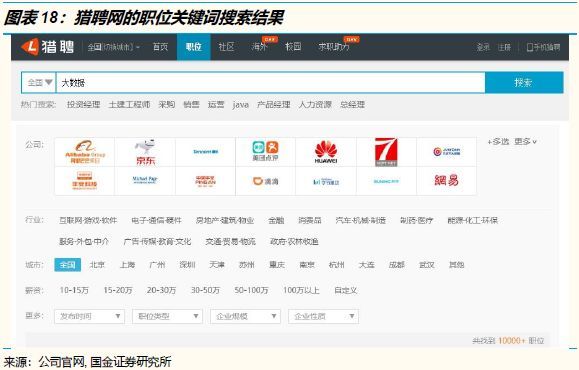Select the Alibaba Group company logo
Viewport: 579px width, 370px height.
point(85,152)
